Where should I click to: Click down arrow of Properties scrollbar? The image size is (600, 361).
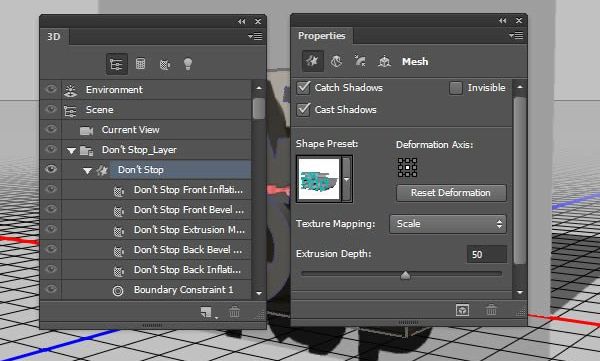pos(519,292)
